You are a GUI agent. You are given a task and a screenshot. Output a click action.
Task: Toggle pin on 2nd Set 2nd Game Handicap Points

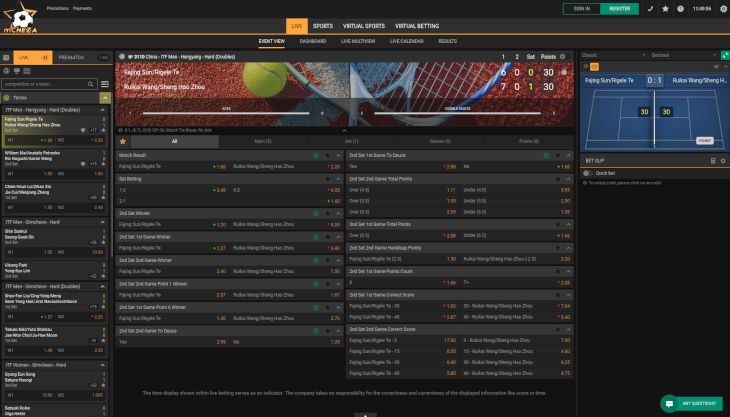[x=558, y=248]
